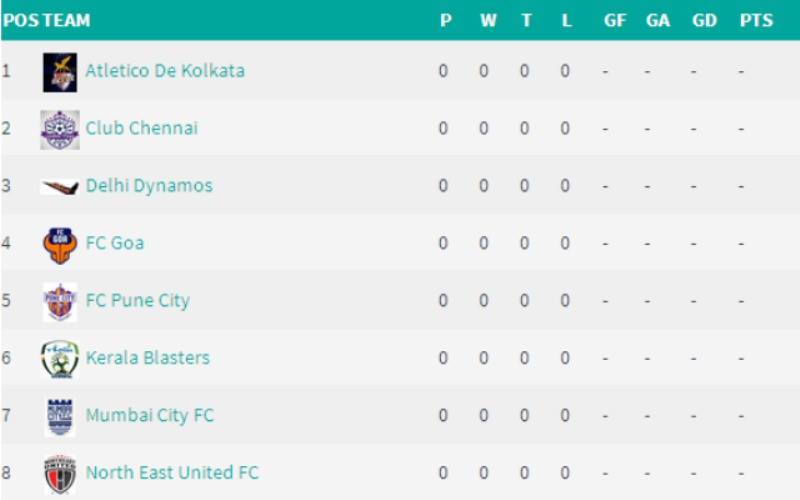Click the Delhi Dynamos jet logo
The width and height of the screenshot is (800, 500).
[60, 187]
